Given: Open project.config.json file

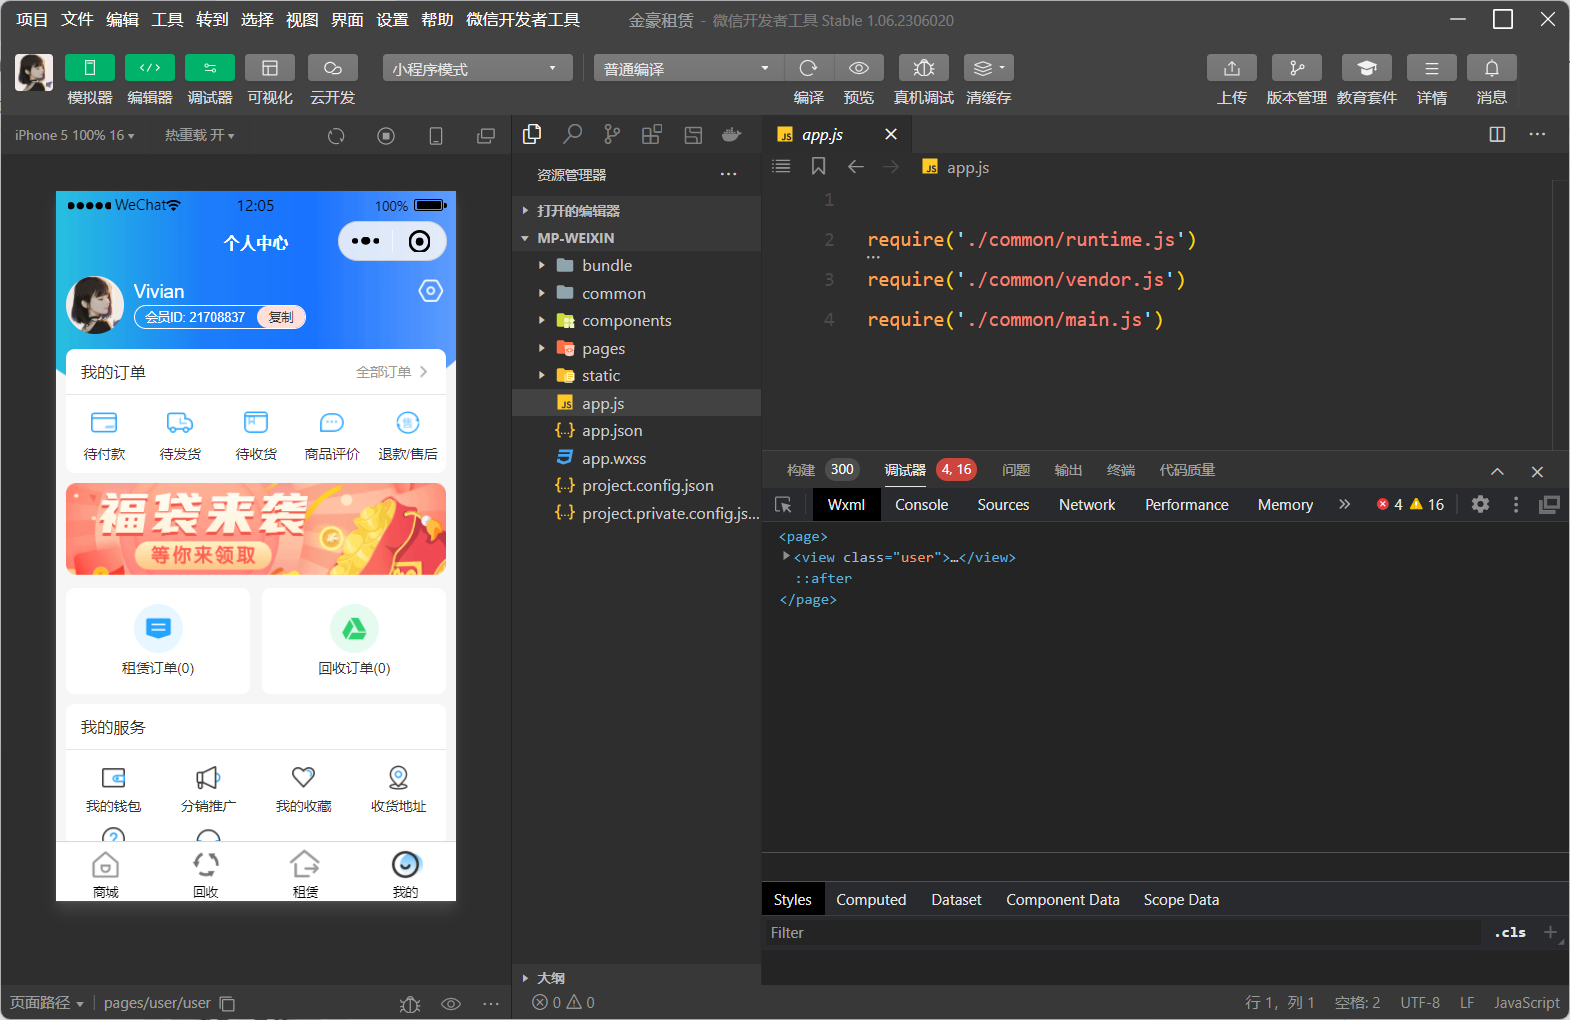Looking at the screenshot, I should click(x=636, y=485).
